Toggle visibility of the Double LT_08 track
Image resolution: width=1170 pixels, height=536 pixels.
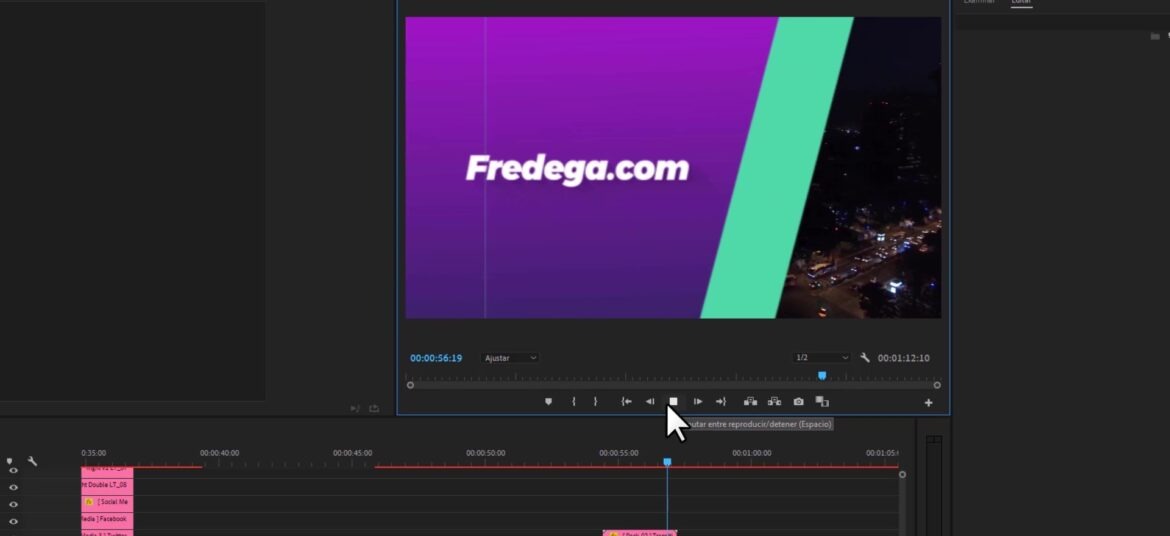coord(13,487)
